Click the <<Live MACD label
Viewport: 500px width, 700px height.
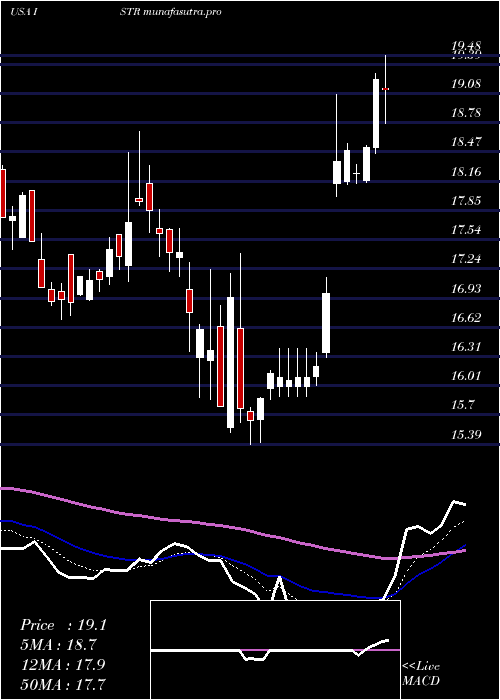[x=421, y=674]
